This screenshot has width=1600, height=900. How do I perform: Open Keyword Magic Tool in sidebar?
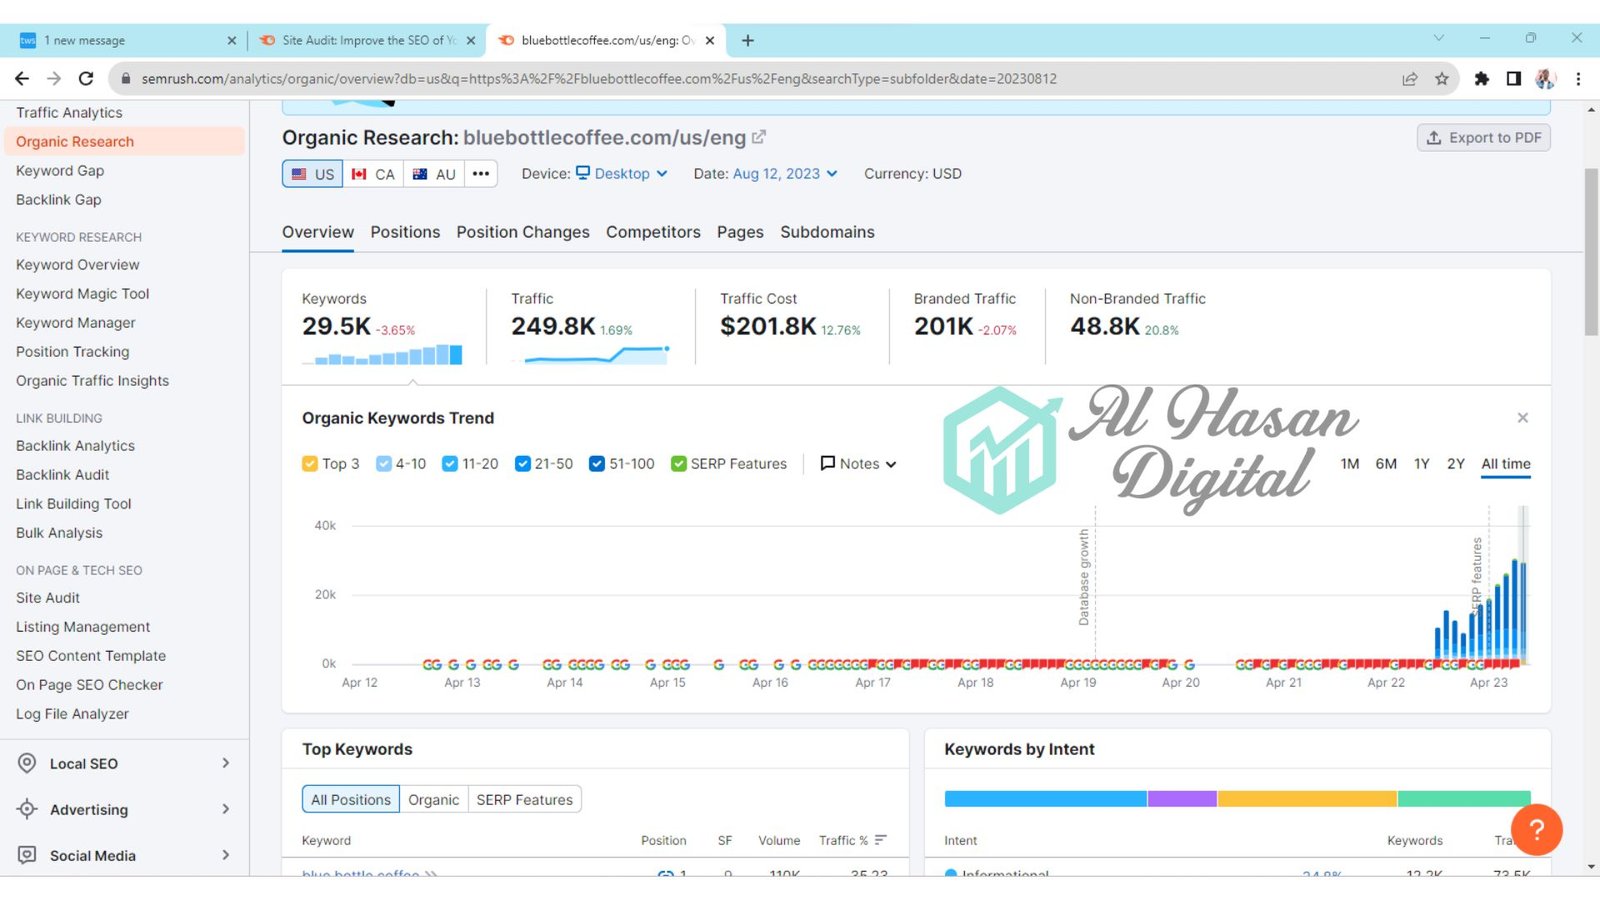pos(82,294)
